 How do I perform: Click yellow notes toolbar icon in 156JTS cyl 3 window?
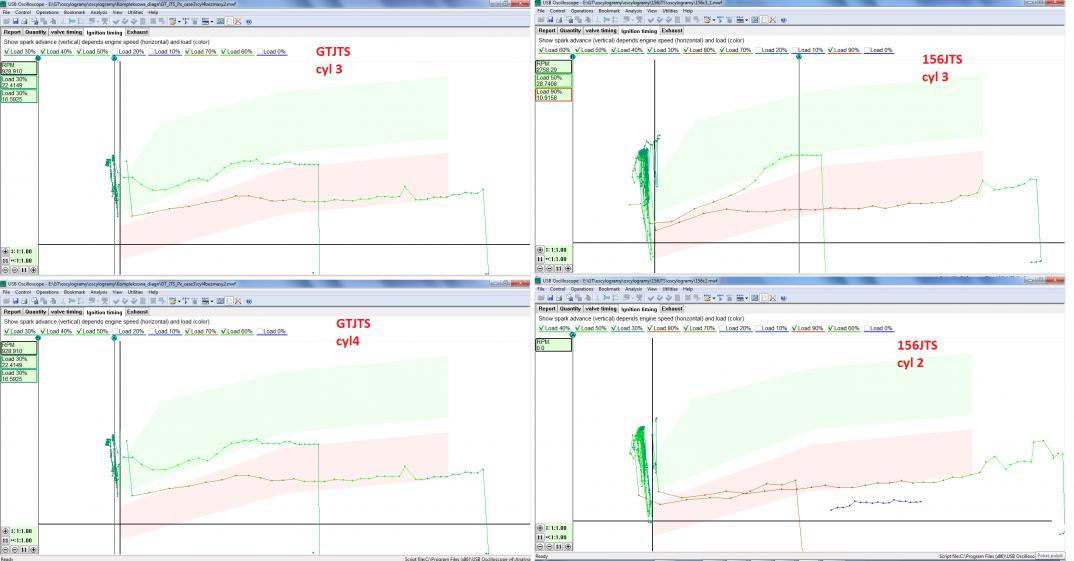click(x=707, y=20)
